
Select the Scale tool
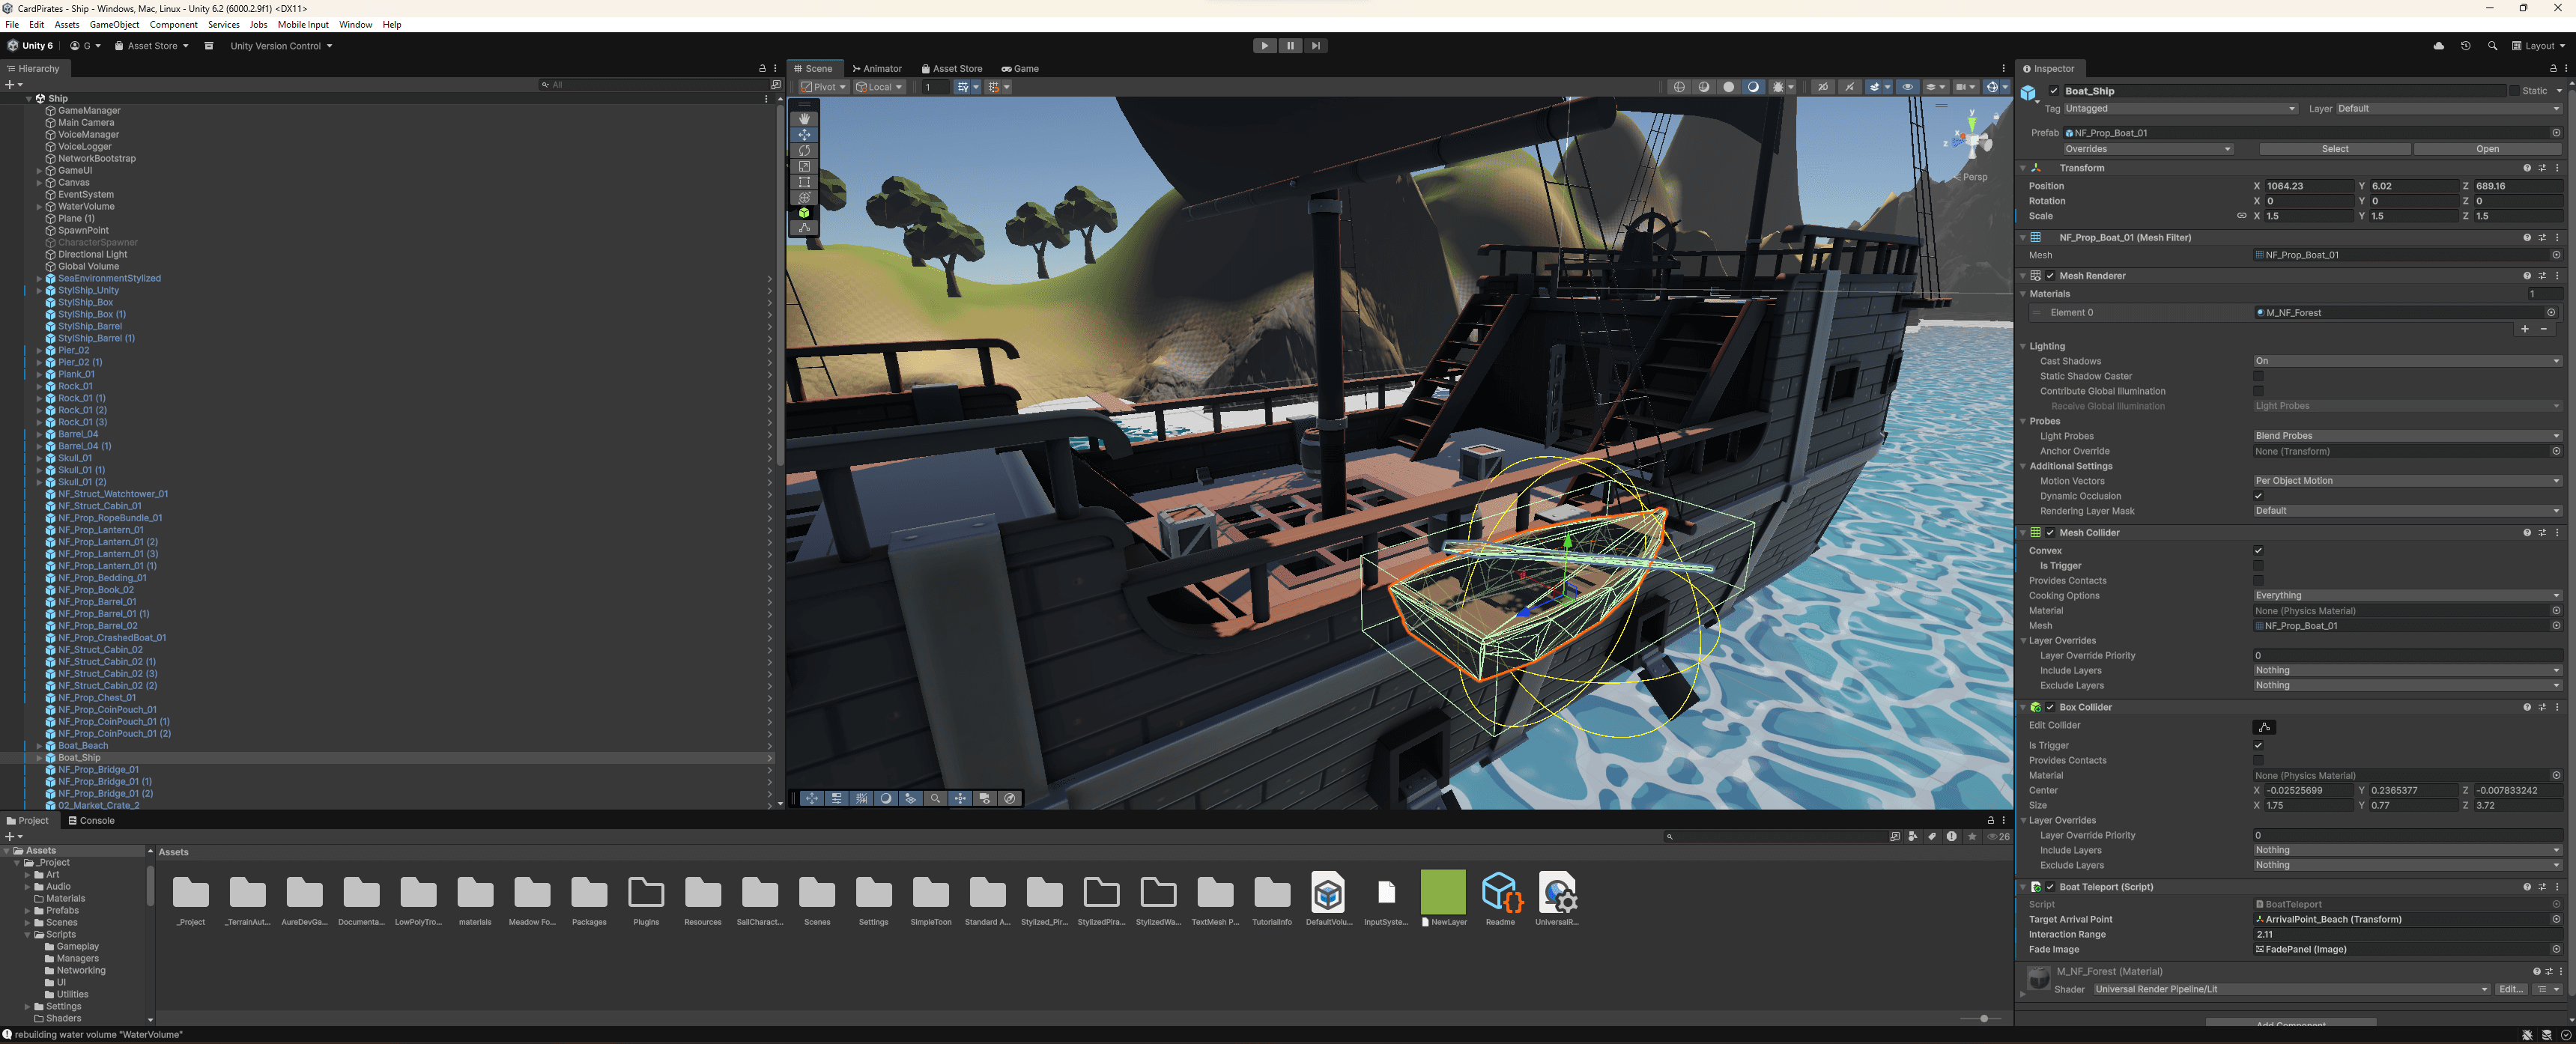pos(805,166)
